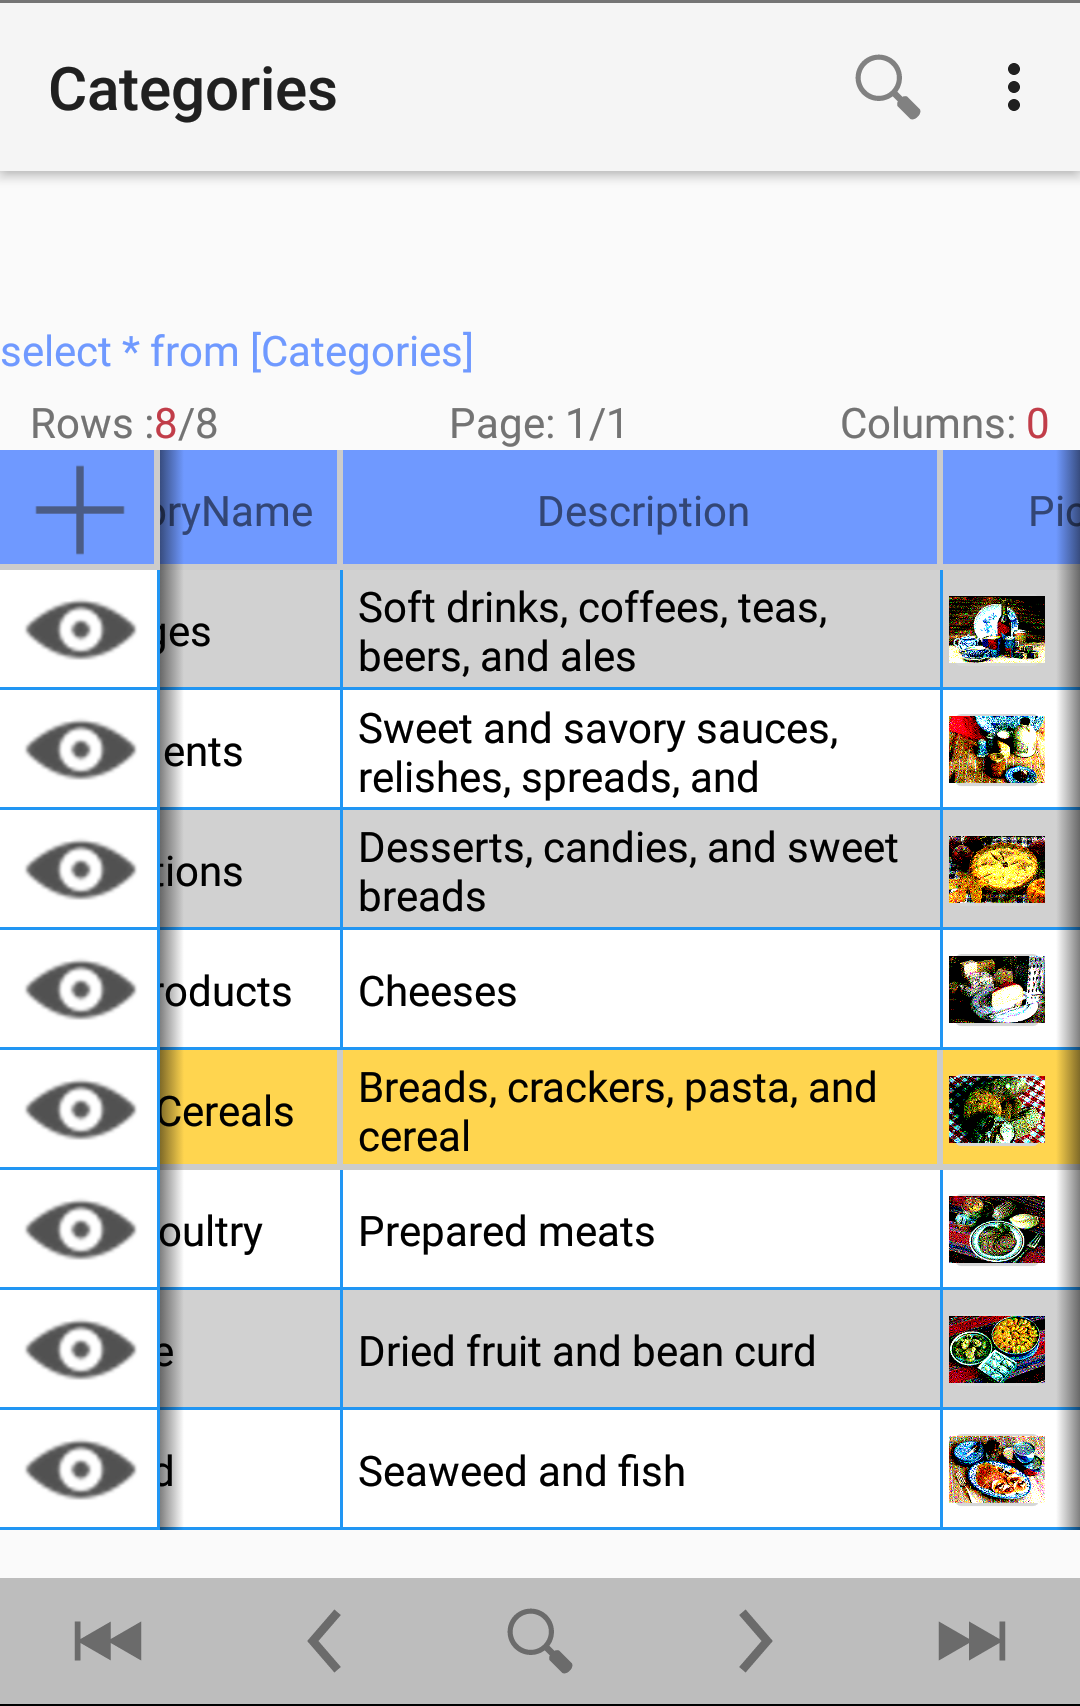Open the overflow menu with three dots

[x=1014, y=88]
